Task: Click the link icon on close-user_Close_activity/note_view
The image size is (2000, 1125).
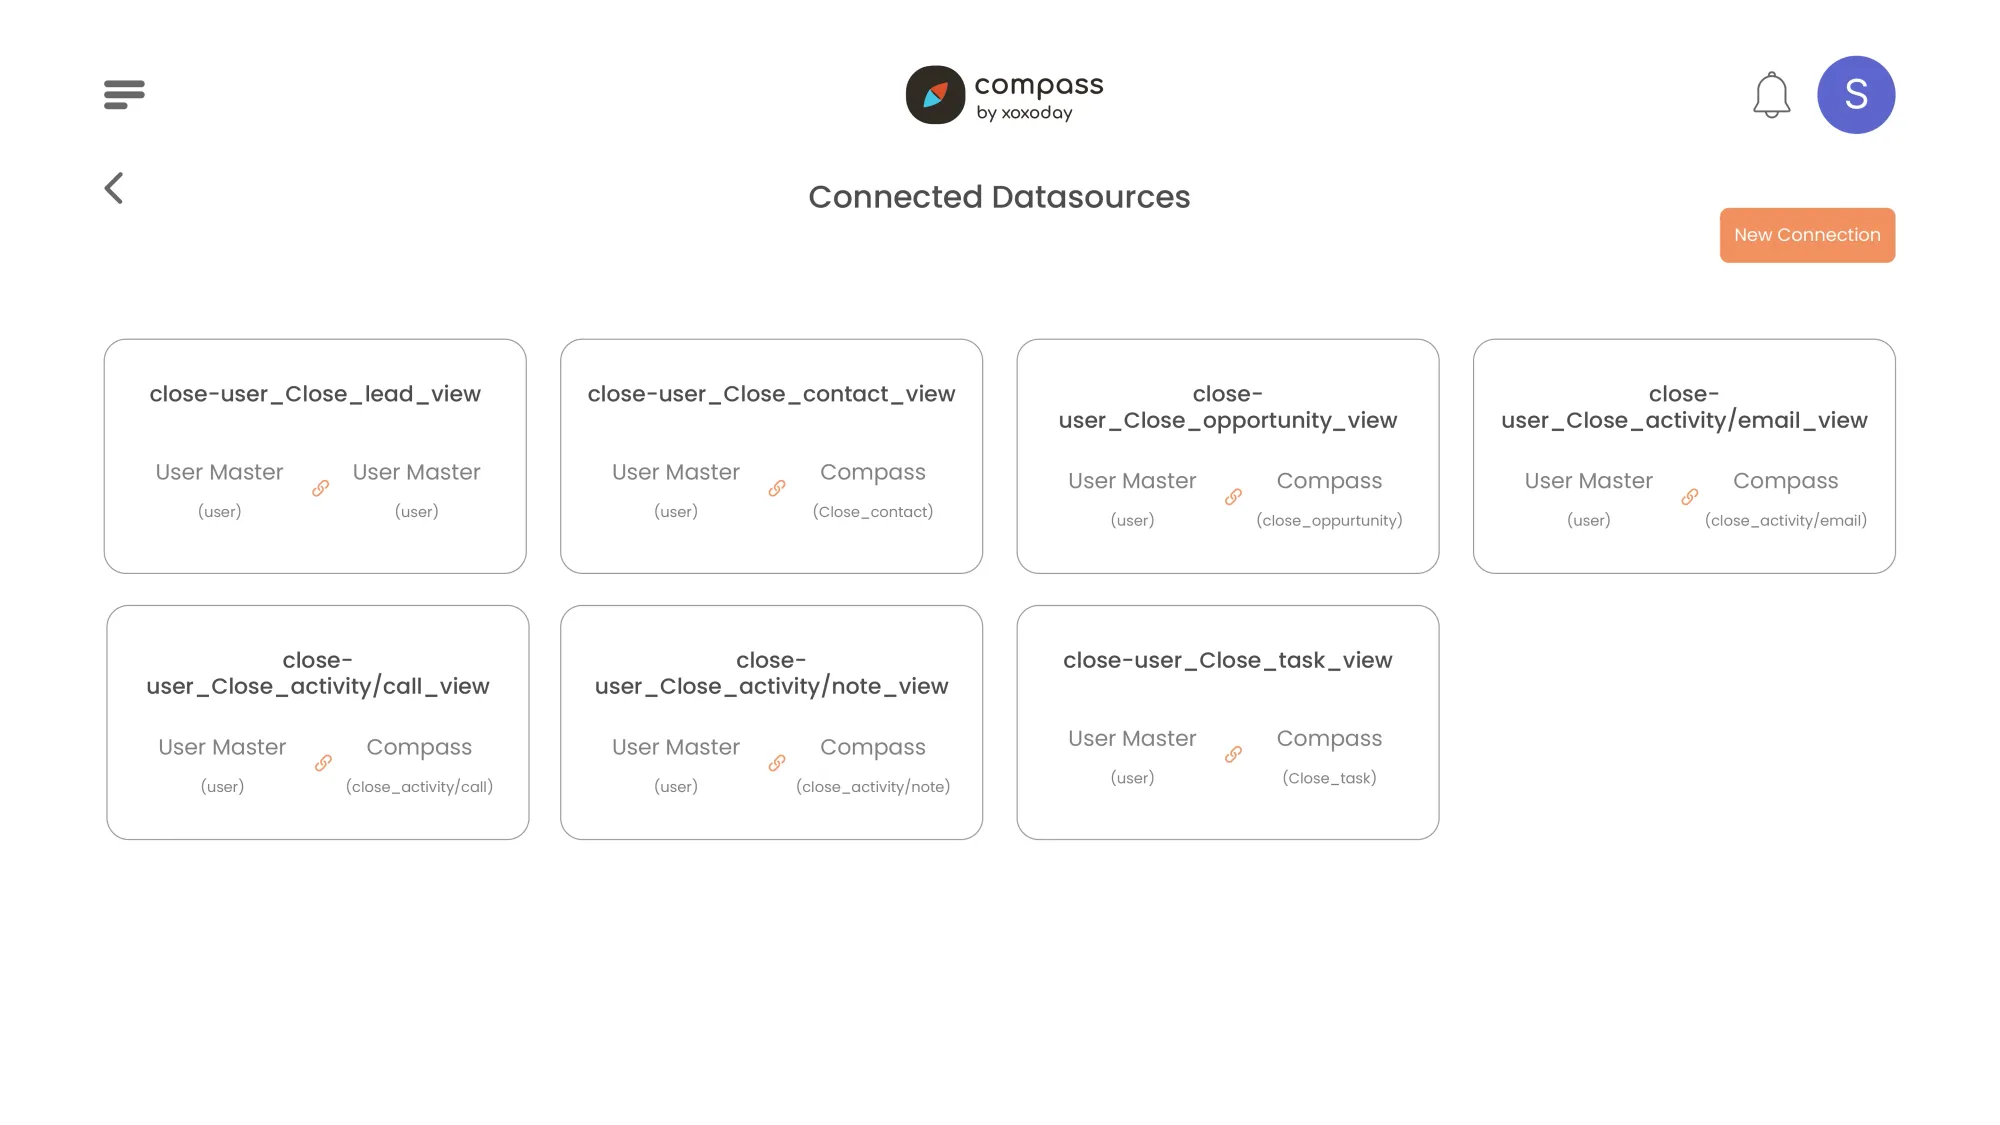Action: (777, 761)
